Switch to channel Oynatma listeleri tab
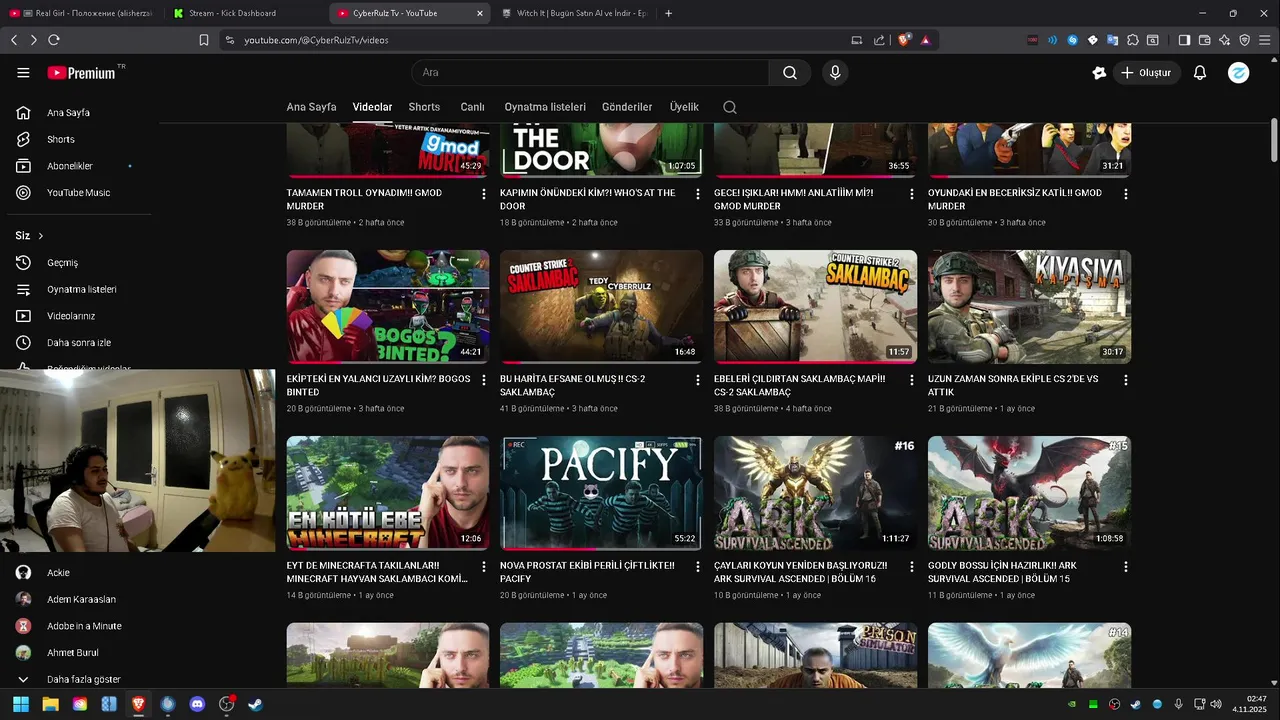 [x=545, y=107]
